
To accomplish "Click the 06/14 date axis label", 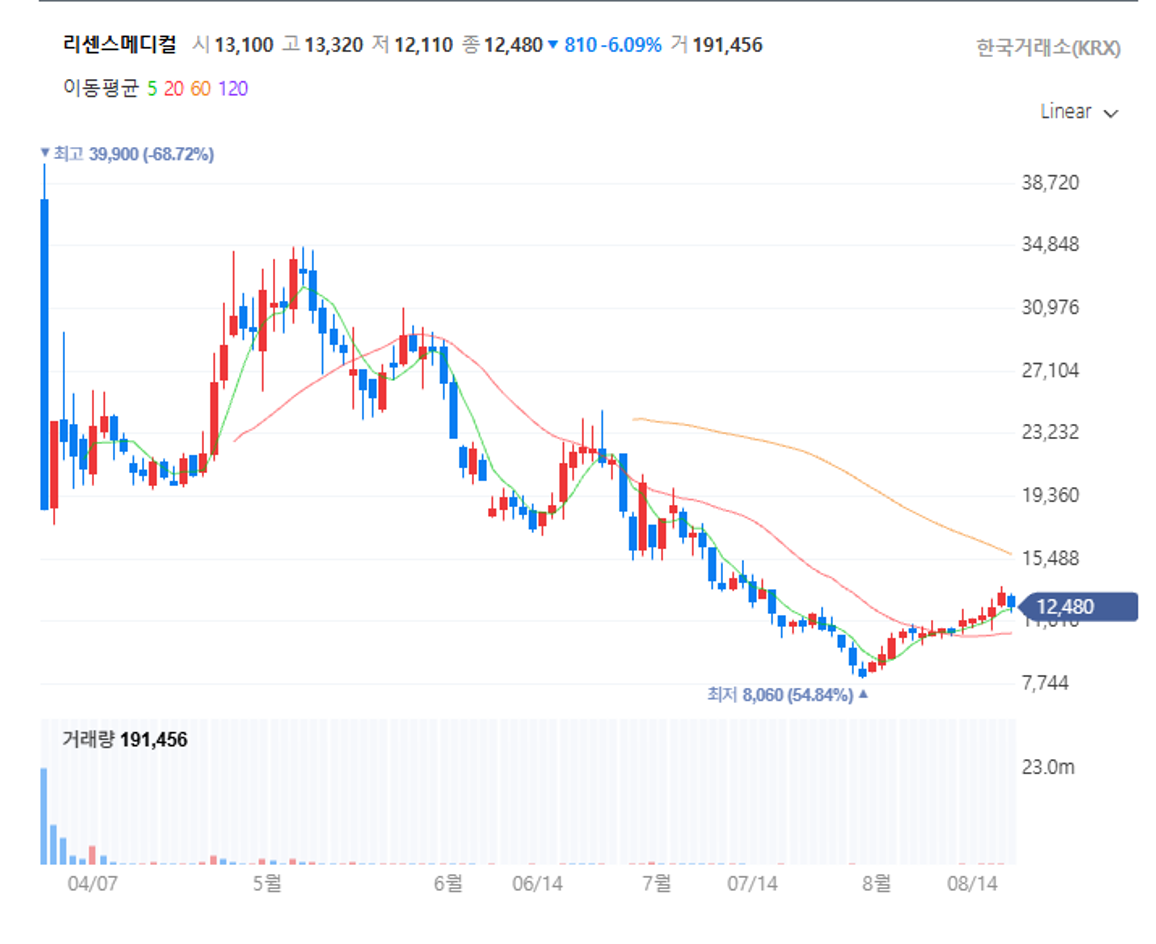I will [537, 884].
